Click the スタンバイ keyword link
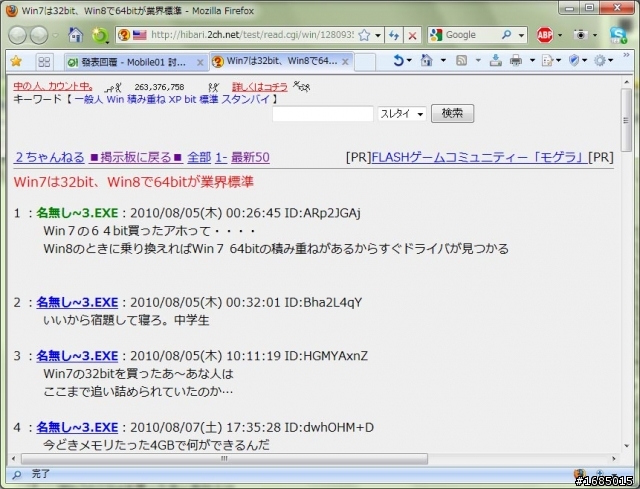This screenshot has height=489, width=640. 246,99
